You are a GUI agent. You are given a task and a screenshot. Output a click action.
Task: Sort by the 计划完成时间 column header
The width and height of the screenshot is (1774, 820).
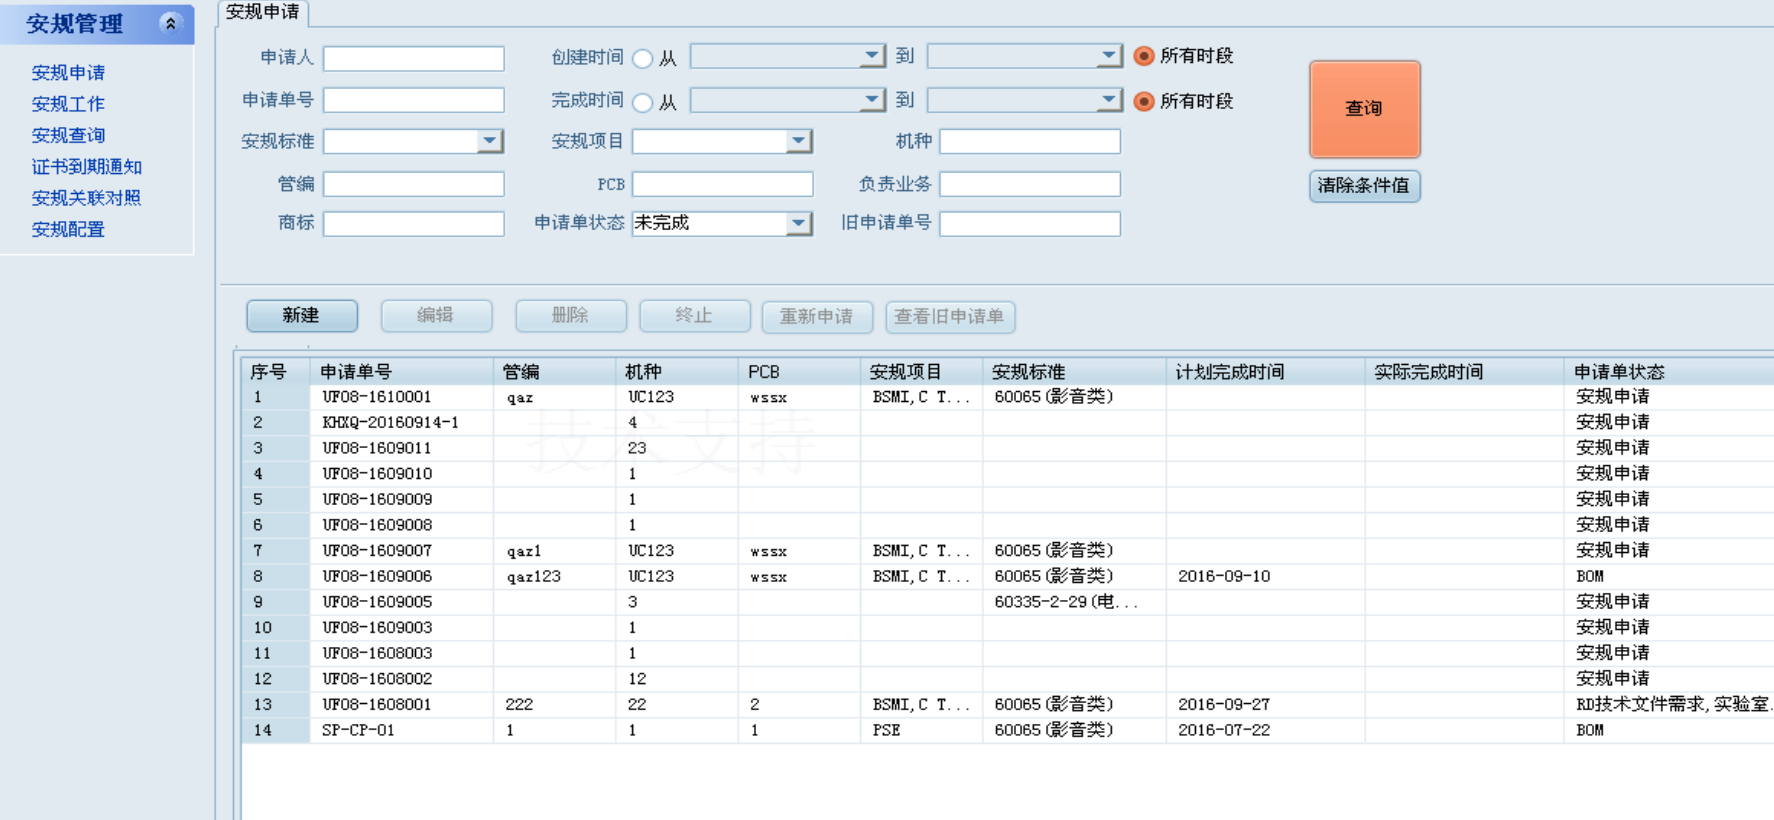(1266, 372)
